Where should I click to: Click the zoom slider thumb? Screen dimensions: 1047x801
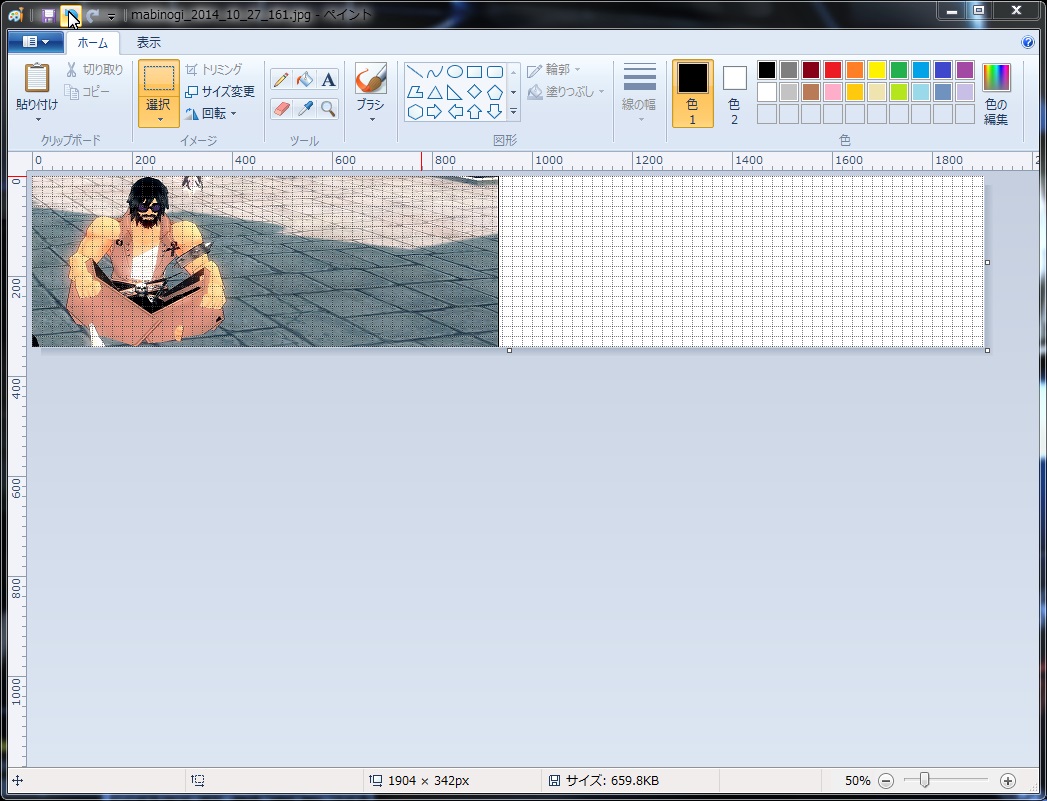click(924, 780)
